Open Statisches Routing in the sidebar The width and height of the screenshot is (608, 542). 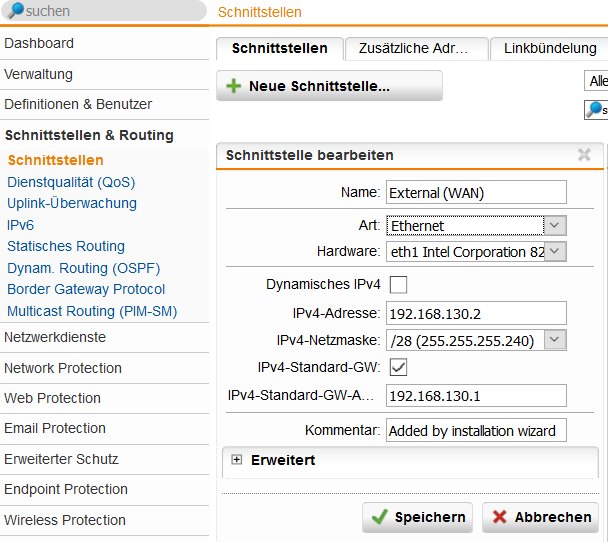tap(66, 246)
